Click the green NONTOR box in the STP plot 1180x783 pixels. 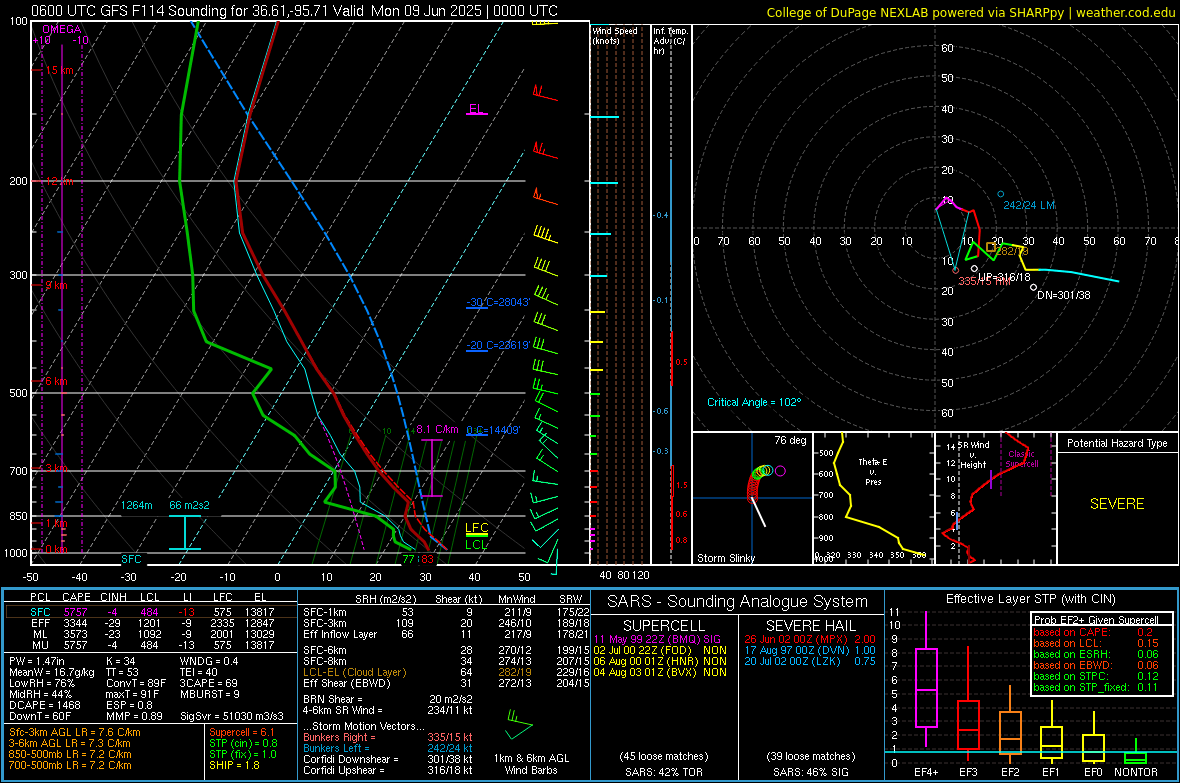click(x=1135, y=758)
